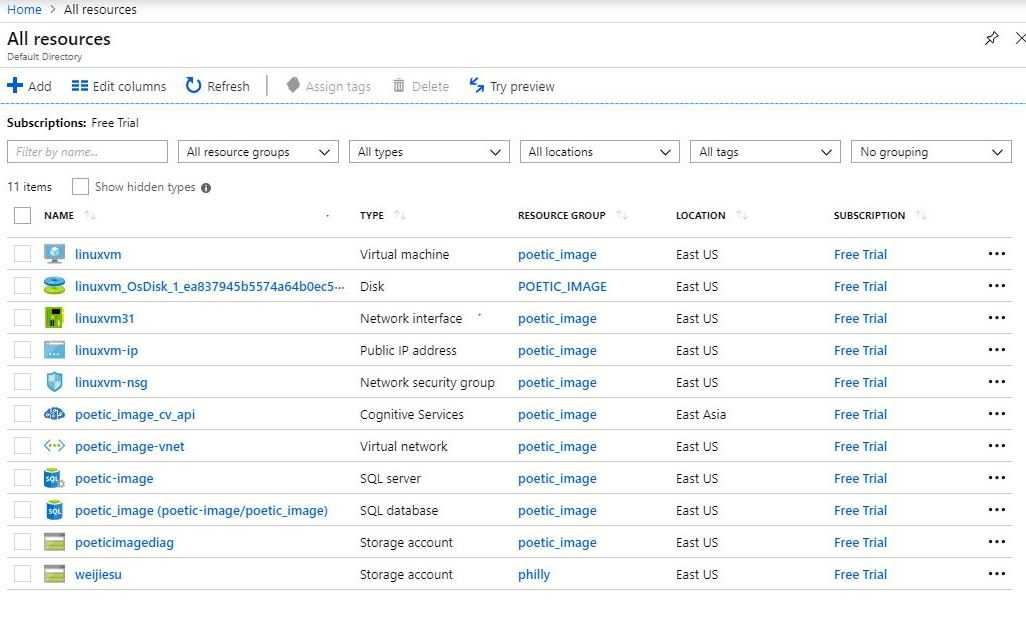Close the All resources blade

click(1021, 39)
